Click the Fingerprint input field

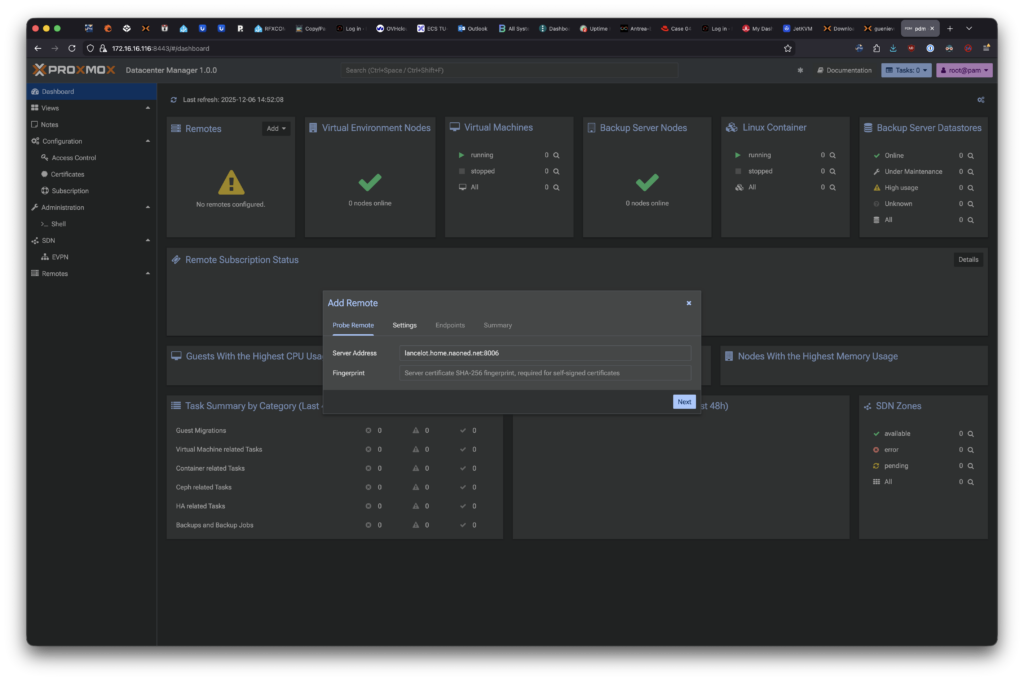click(x=544, y=373)
